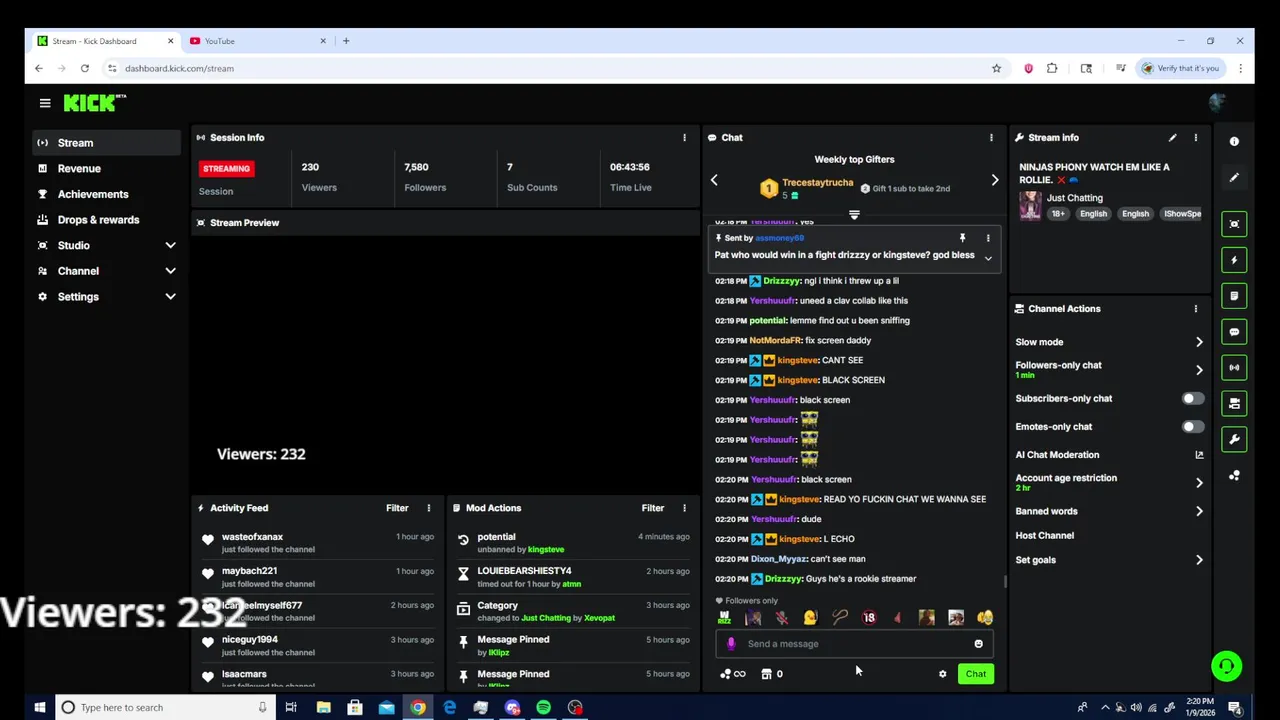Select the 18 emote in emote bar

pyautogui.click(x=869, y=618)
